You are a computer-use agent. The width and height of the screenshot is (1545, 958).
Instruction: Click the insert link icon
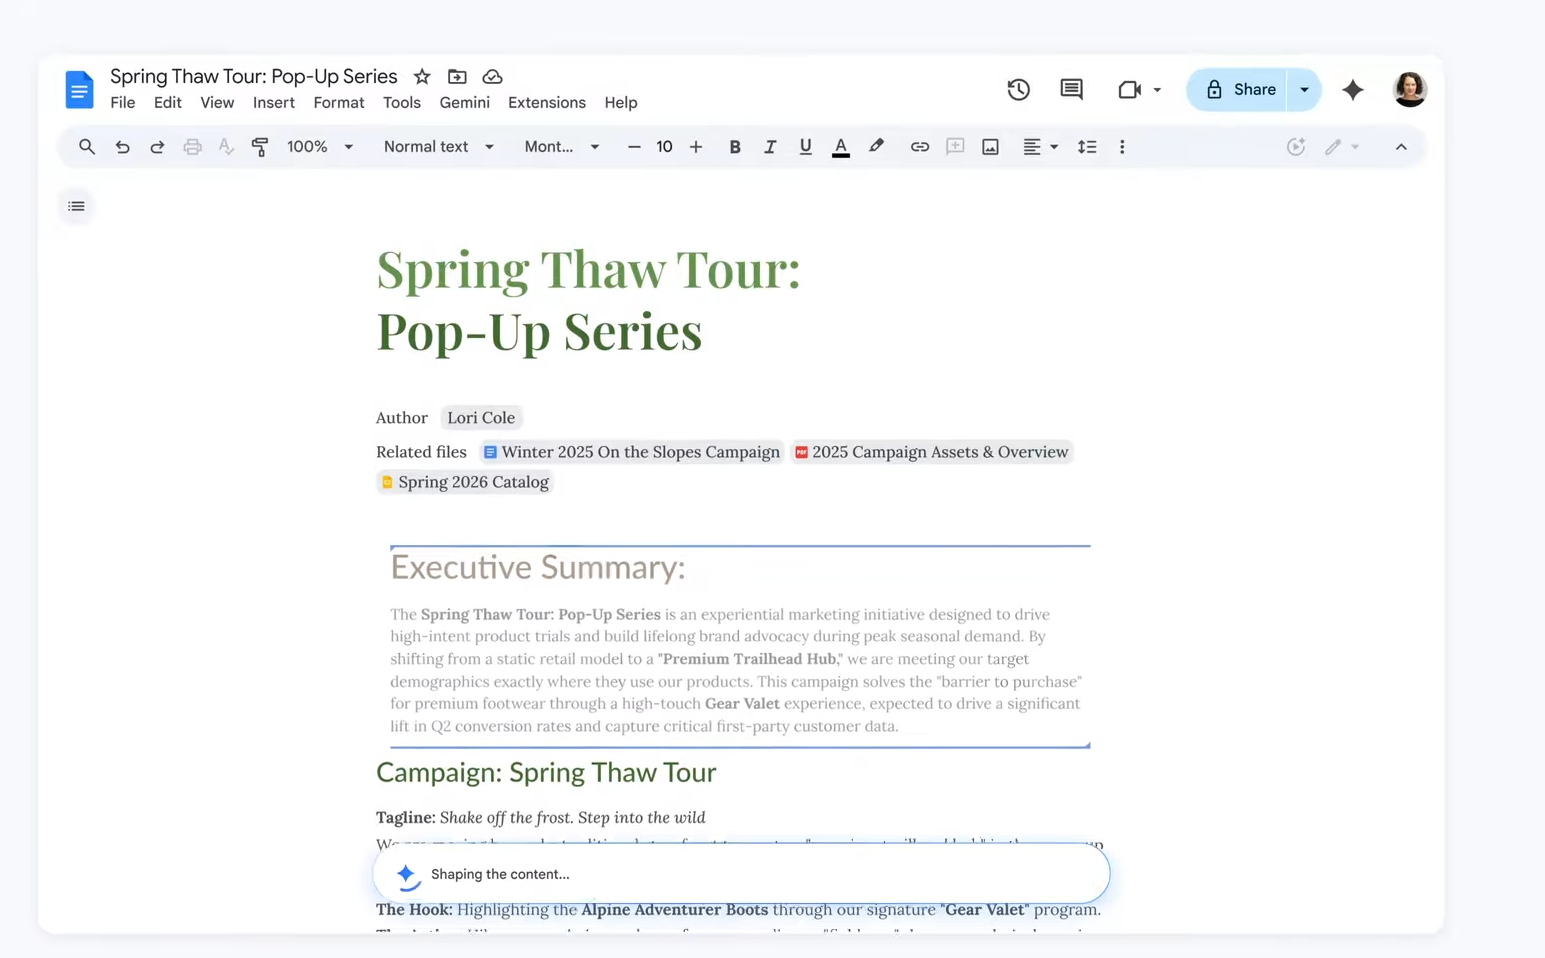click(919, 147)
